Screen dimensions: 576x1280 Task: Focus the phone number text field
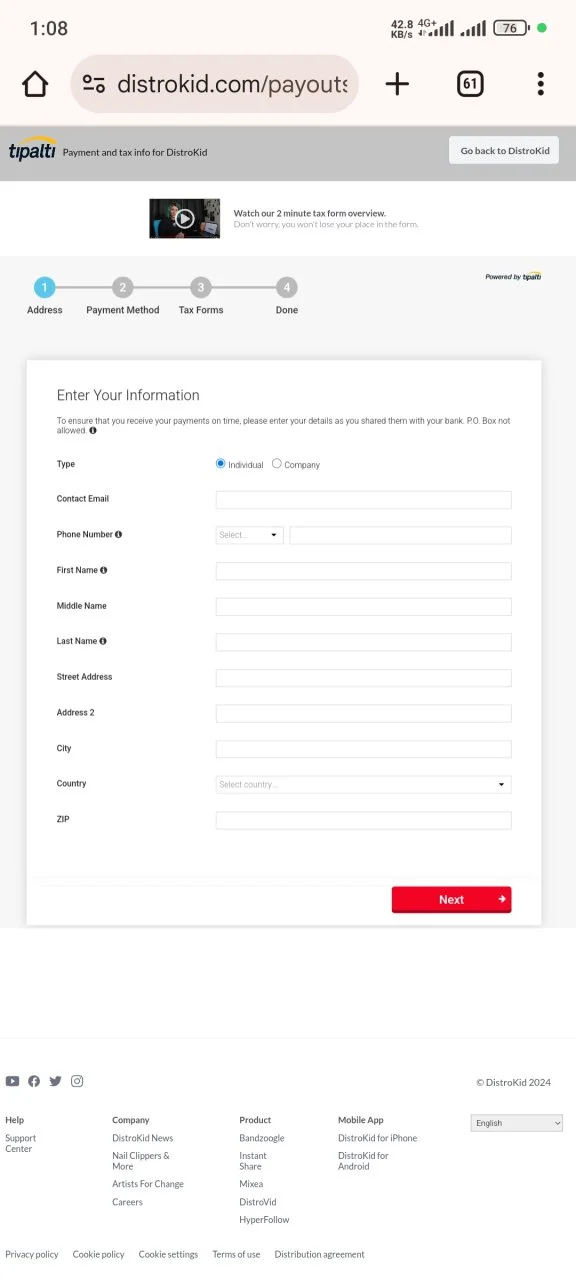pyautogui.click(x=400, y=535)
